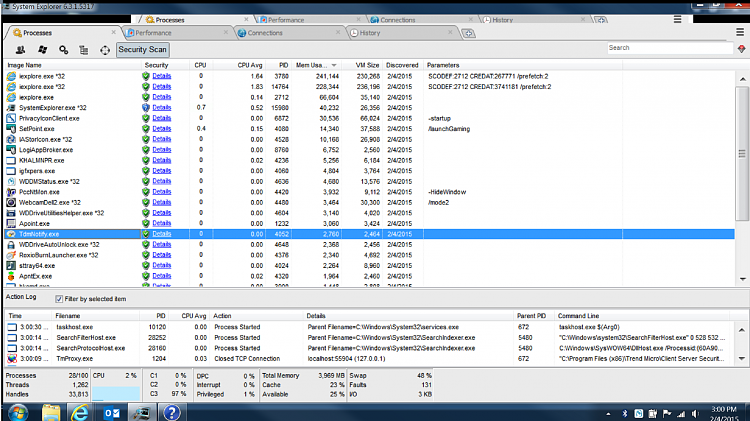Click ApntEx.exe process icon
This screenshot has height=421, width=750.
tap(11, 276)
